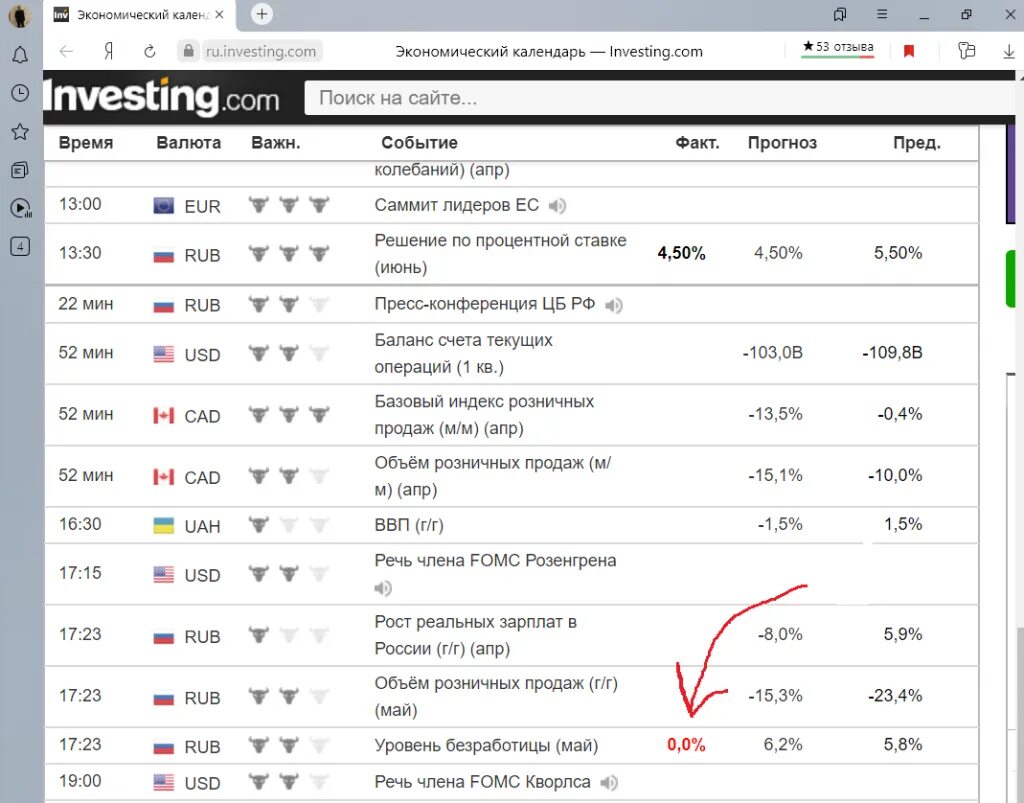1024x803 pixels.
Task: Open the notifications bell in the sidebar
Action: point(20,55)
